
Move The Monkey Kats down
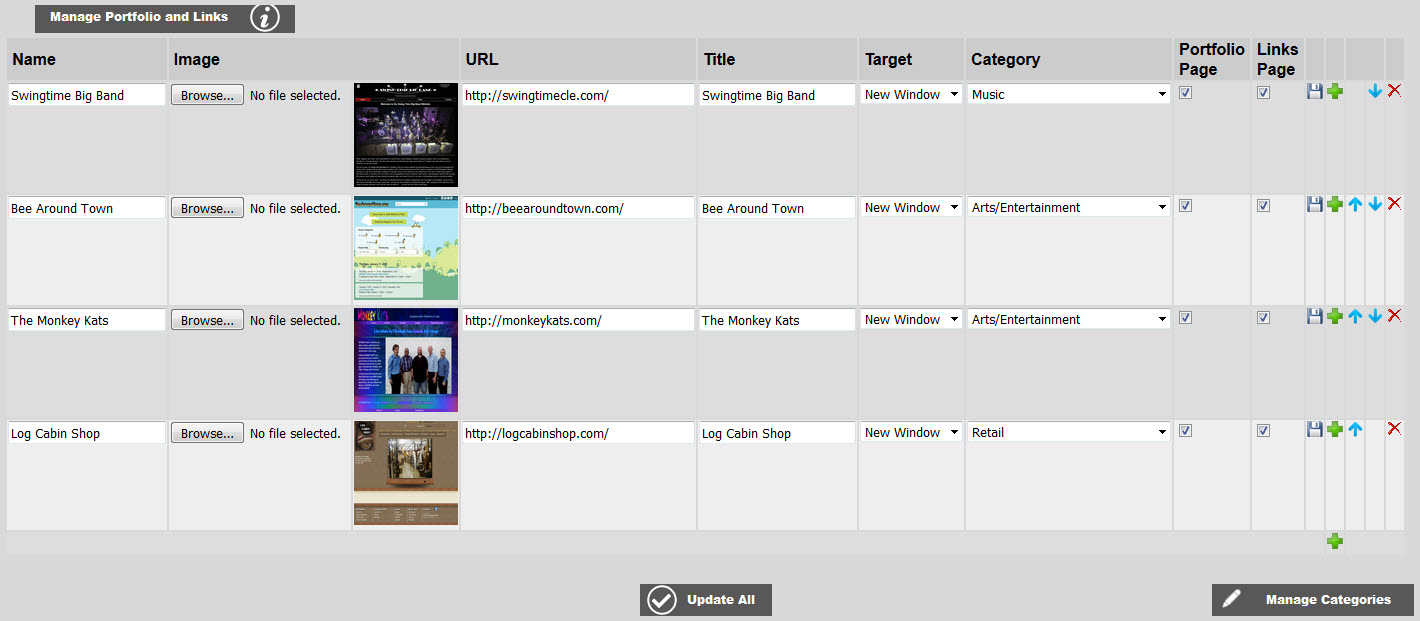pyautogui.click(x=1375, y=316)
